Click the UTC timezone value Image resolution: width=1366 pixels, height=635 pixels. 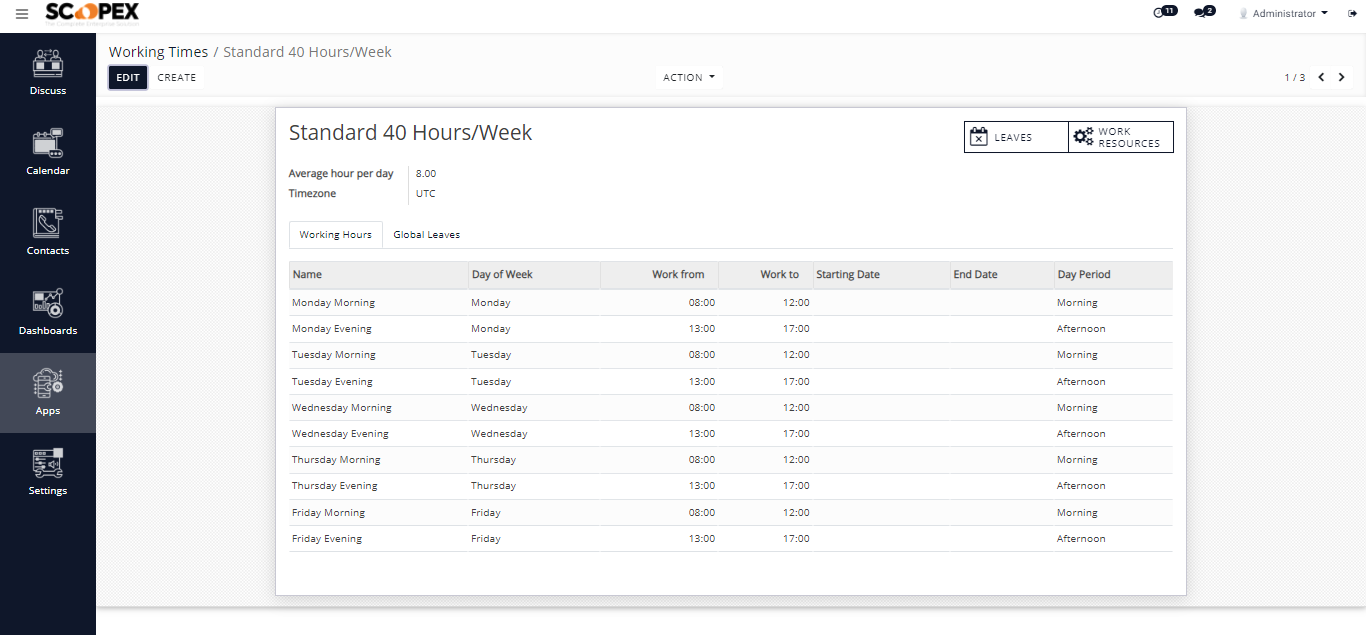click(x=426, y=194)
